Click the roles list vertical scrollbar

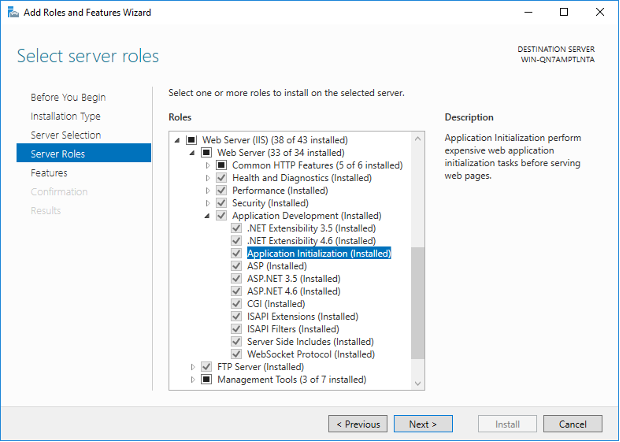pos(417,300)
